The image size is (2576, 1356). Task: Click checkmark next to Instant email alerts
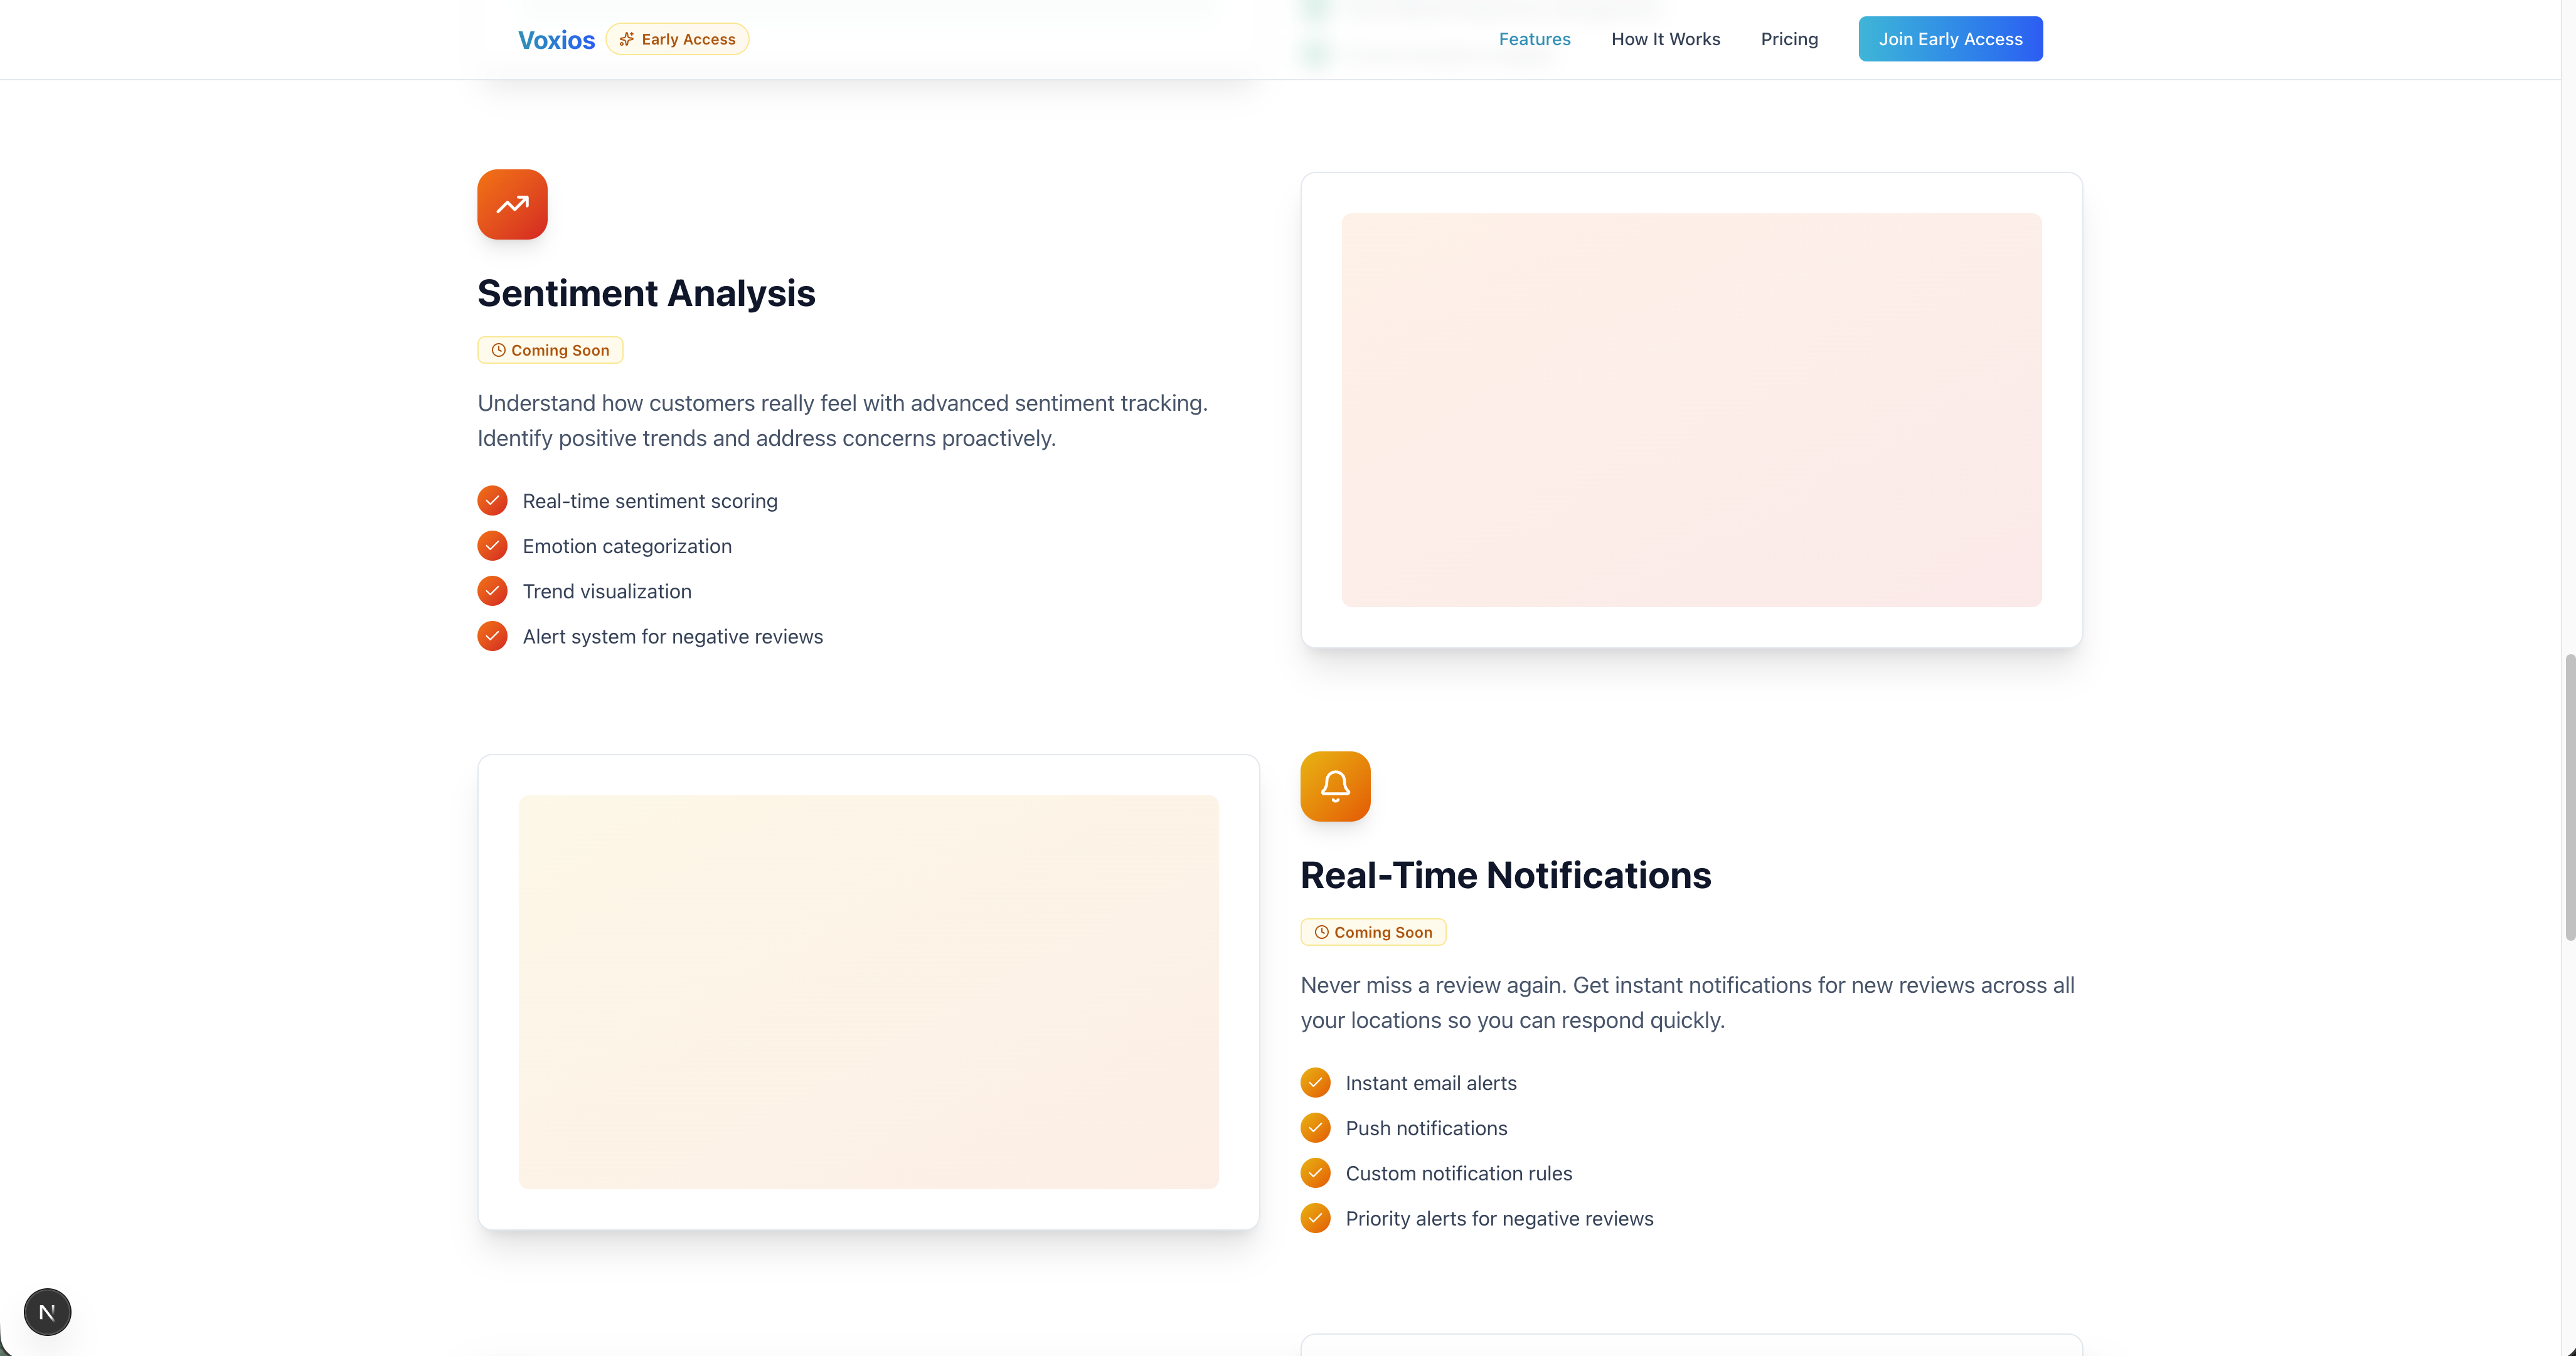[x=1315, y=1083]
